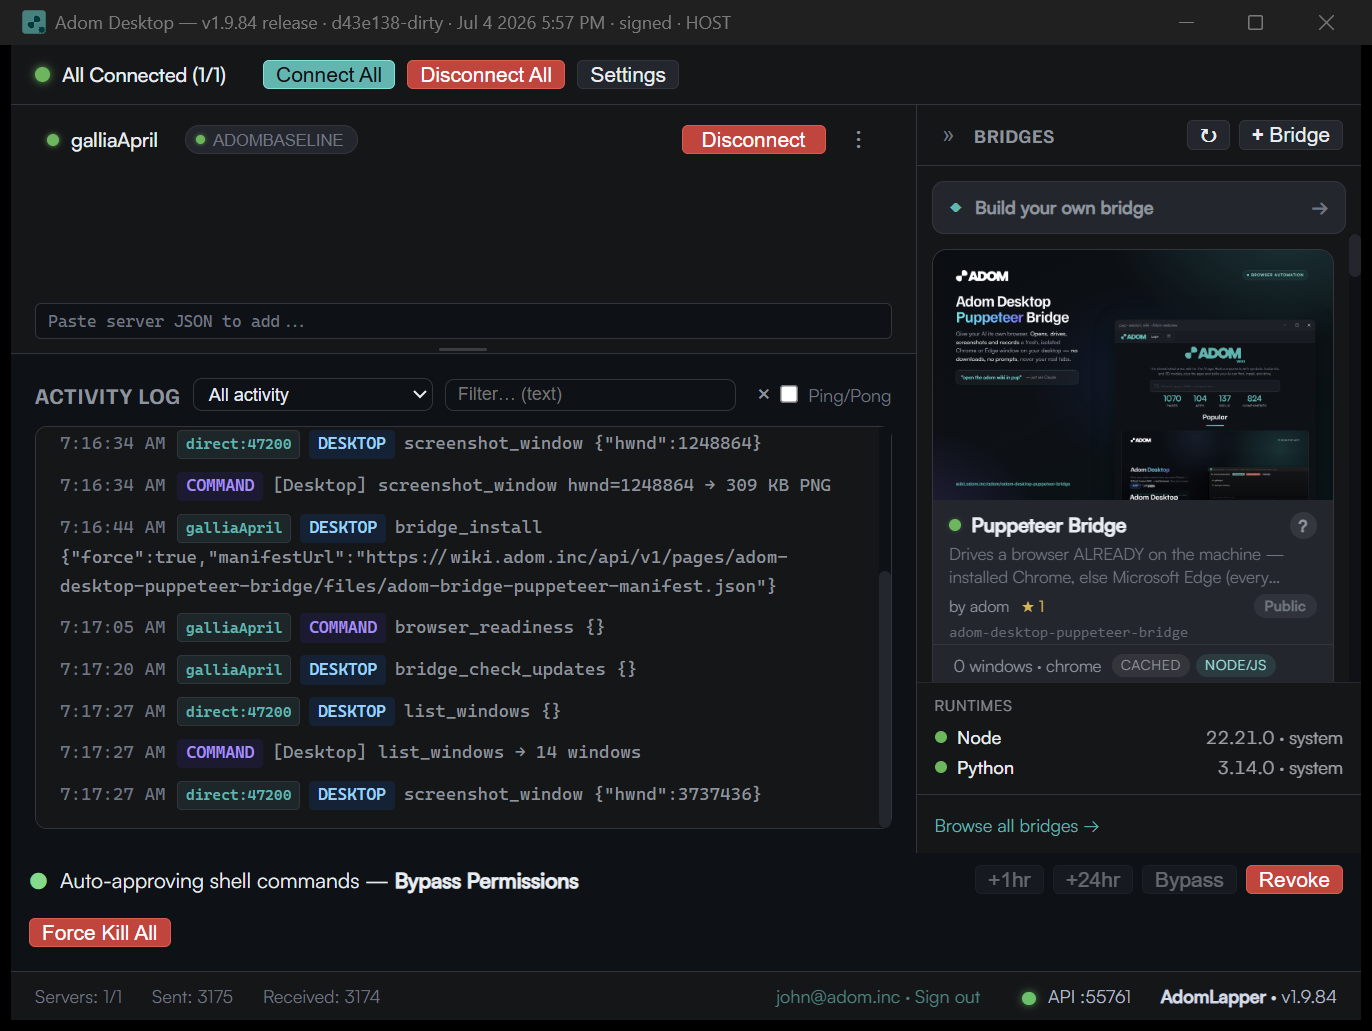Click the ADOMBASELINE badge
The height and width of the screenshot is (1031, 1372).
[x=271, y=140]
